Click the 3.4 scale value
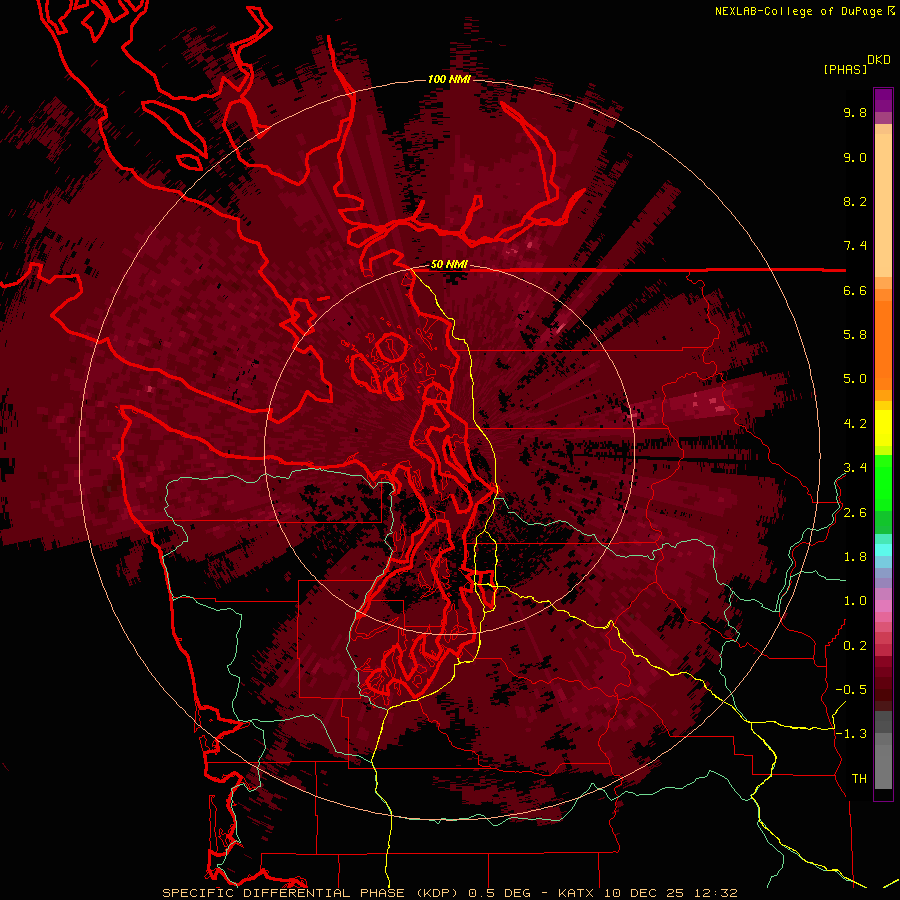Screen dimensions: 900x900 tap(855, 468)
